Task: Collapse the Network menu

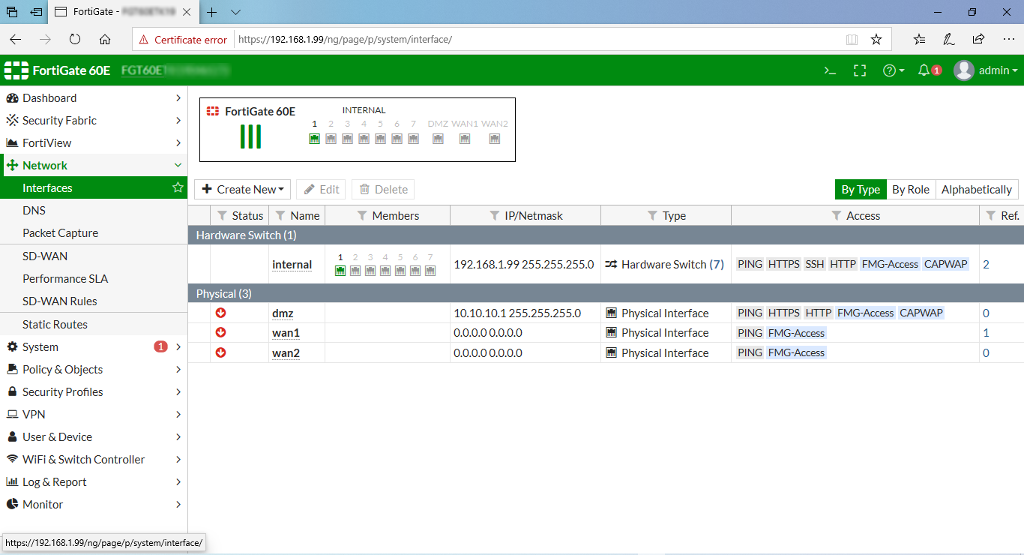Action: (x=93, y=165)
